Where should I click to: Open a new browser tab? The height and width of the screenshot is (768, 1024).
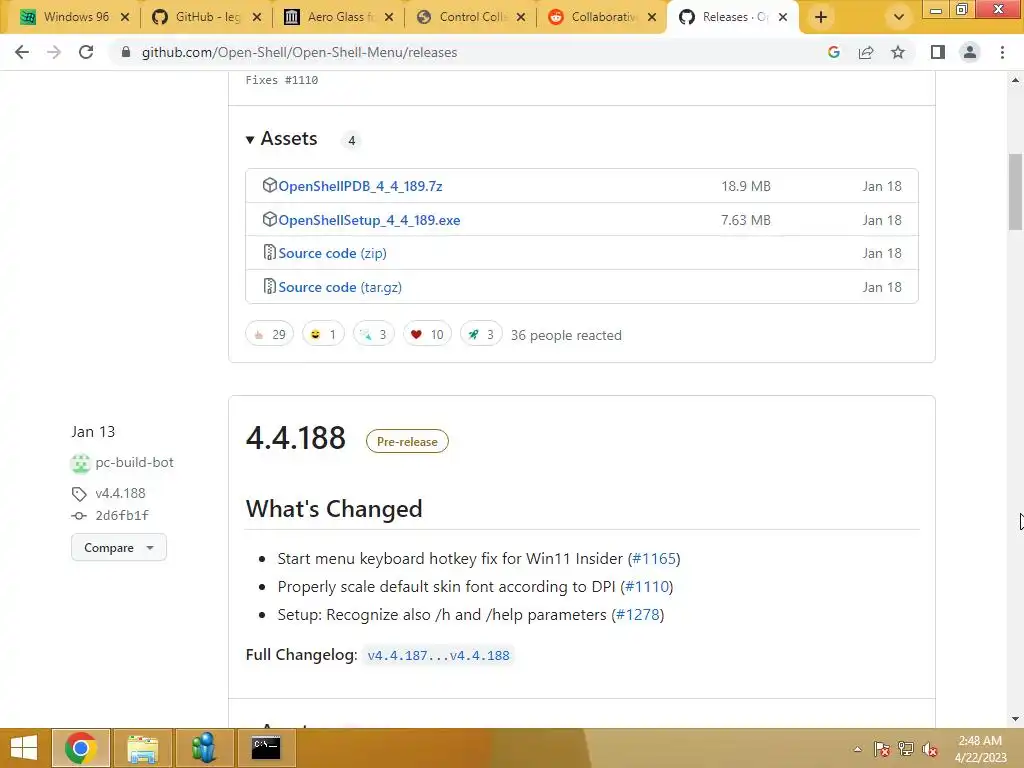[x=821, y=17]
